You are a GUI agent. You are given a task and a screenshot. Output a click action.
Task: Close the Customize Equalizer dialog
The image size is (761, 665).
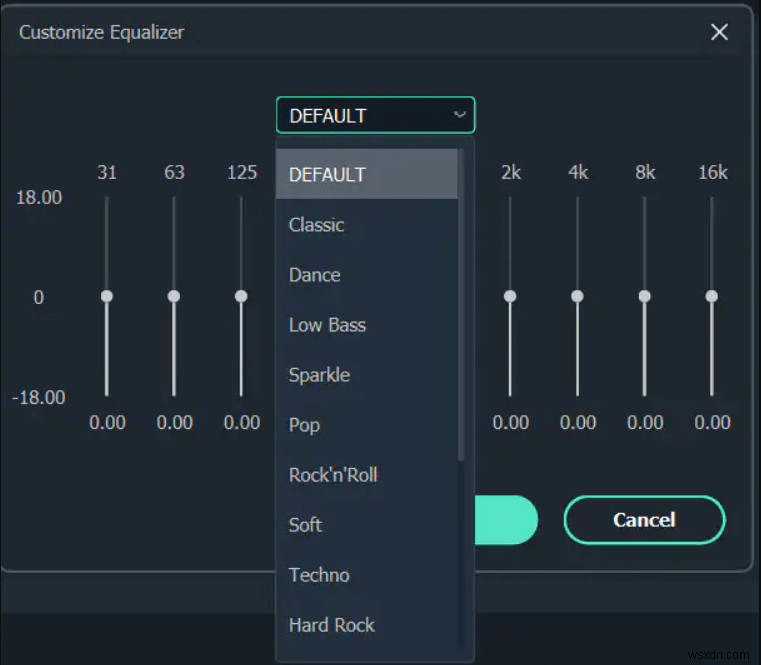(719, 32)
